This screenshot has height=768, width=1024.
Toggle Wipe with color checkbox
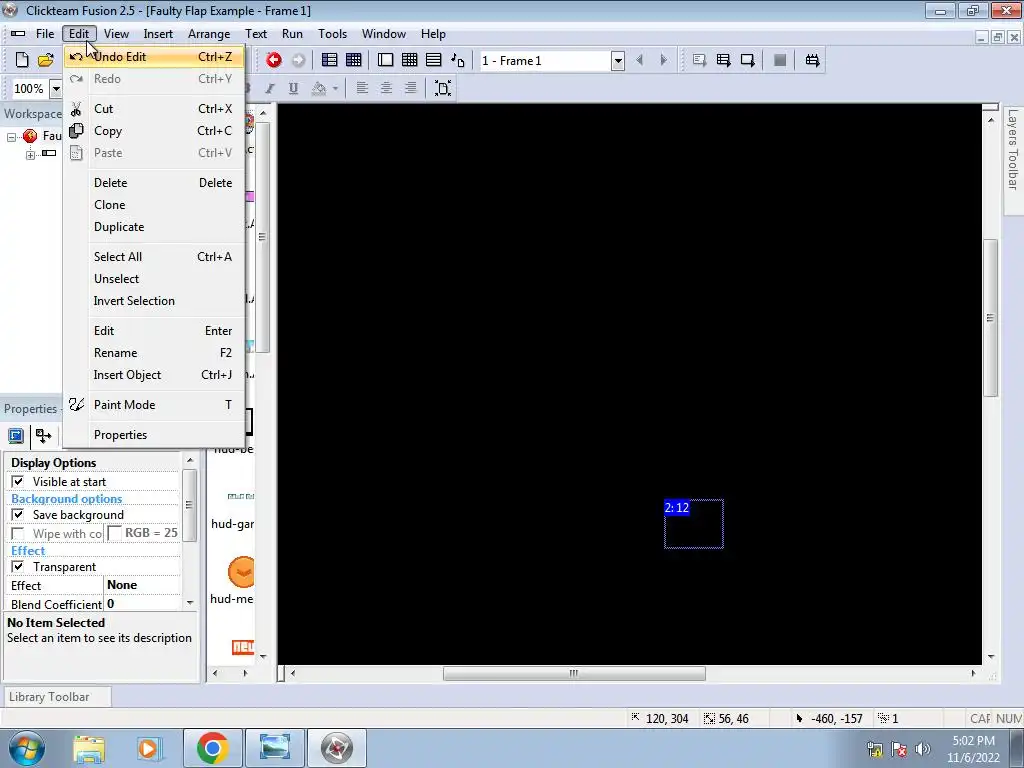(x=18, y=534)
